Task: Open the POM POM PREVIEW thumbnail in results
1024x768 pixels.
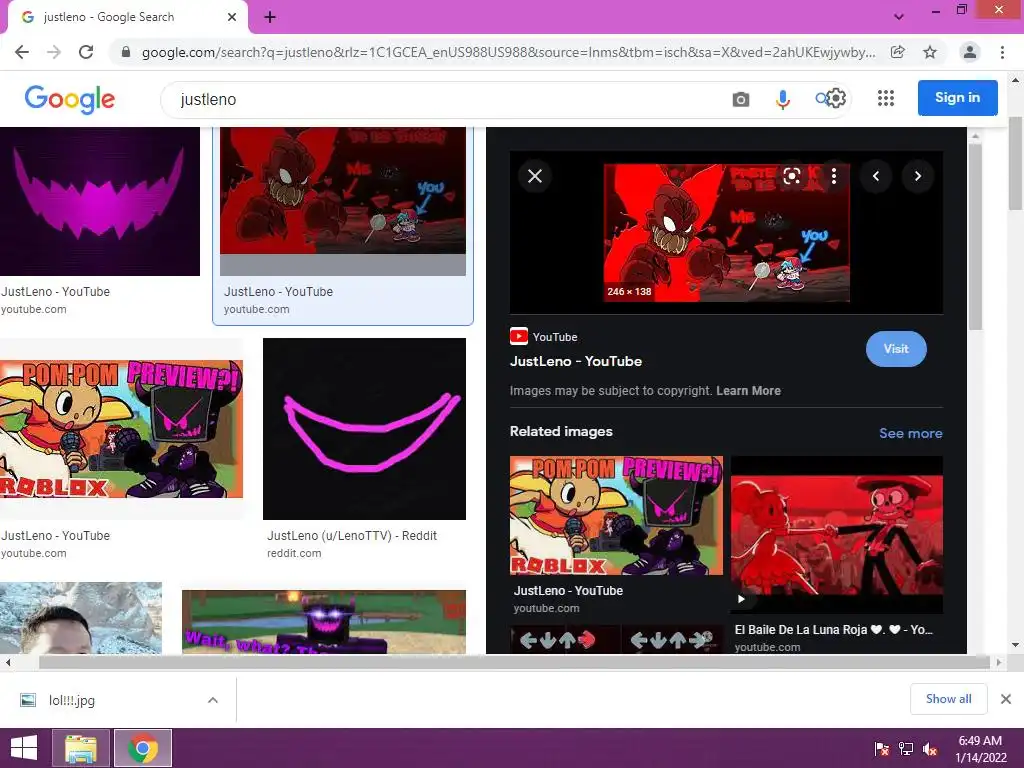Action: [x=121, y=428]
